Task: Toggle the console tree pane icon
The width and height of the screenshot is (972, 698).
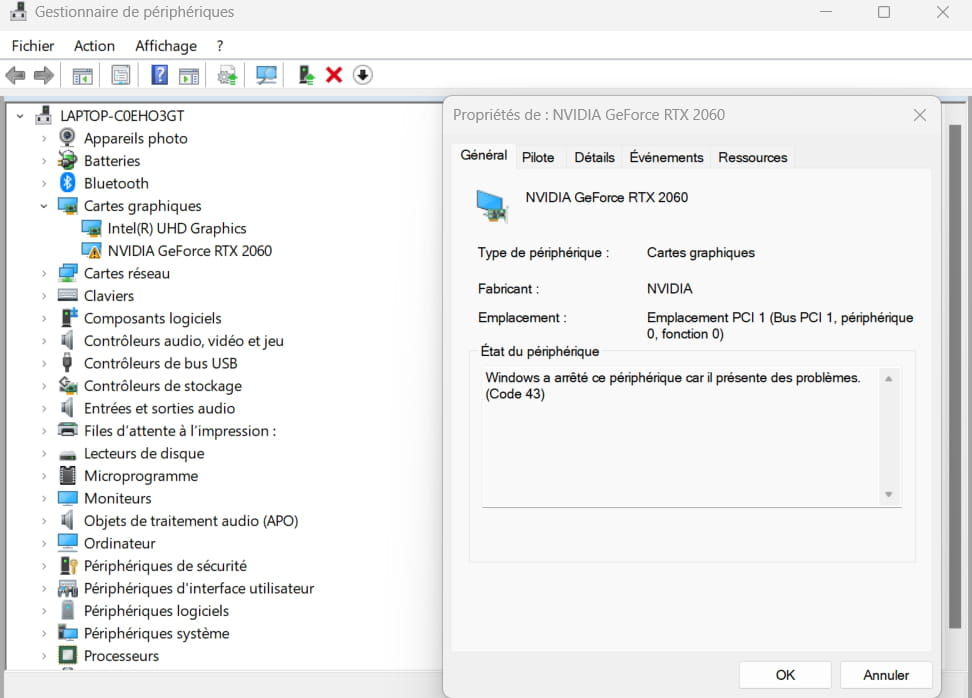Action: (82, 76)
